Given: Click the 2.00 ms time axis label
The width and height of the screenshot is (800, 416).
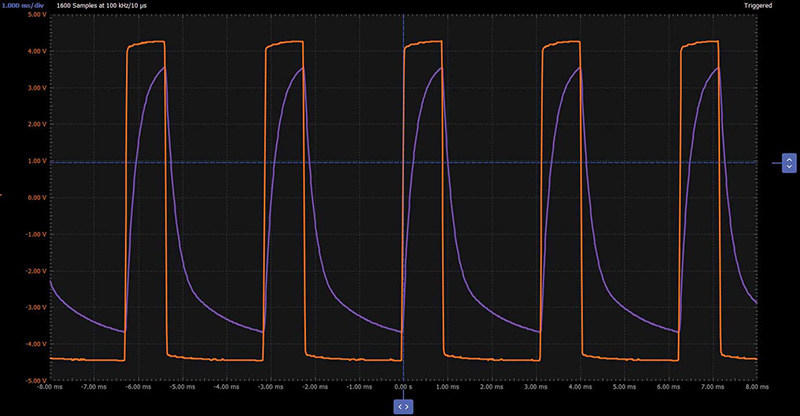Looking at the screenshot, I should point(492,387).
